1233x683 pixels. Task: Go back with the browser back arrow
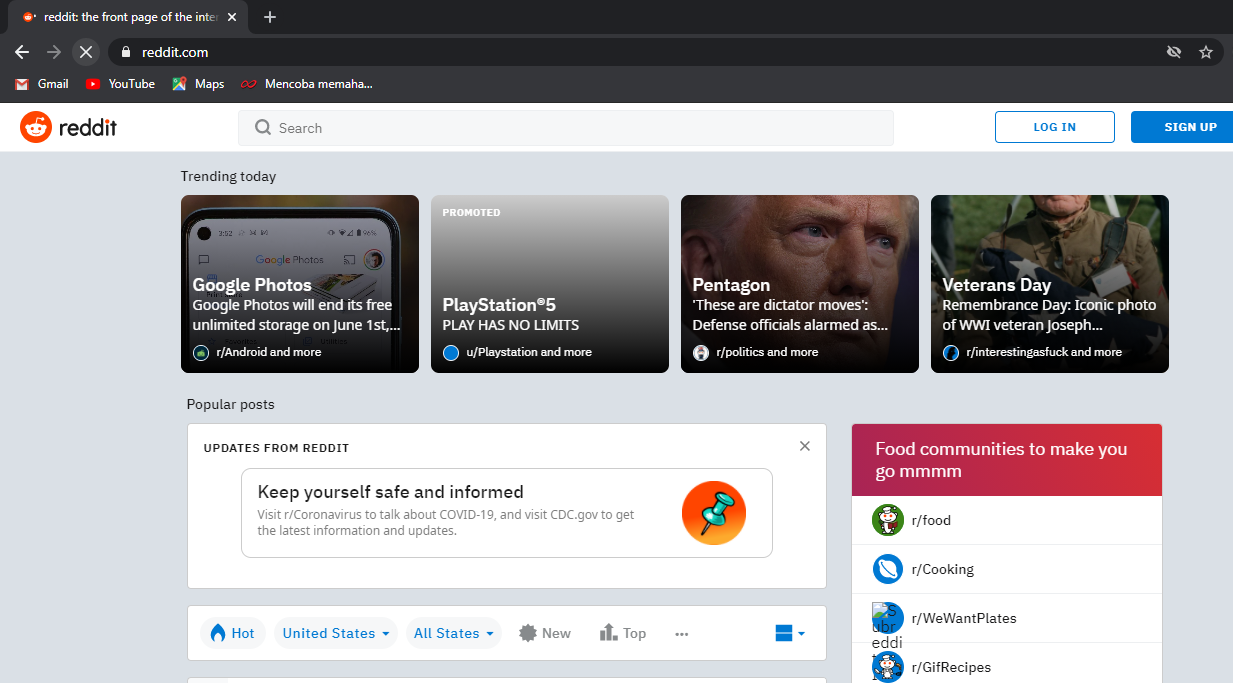click(22, 51)
